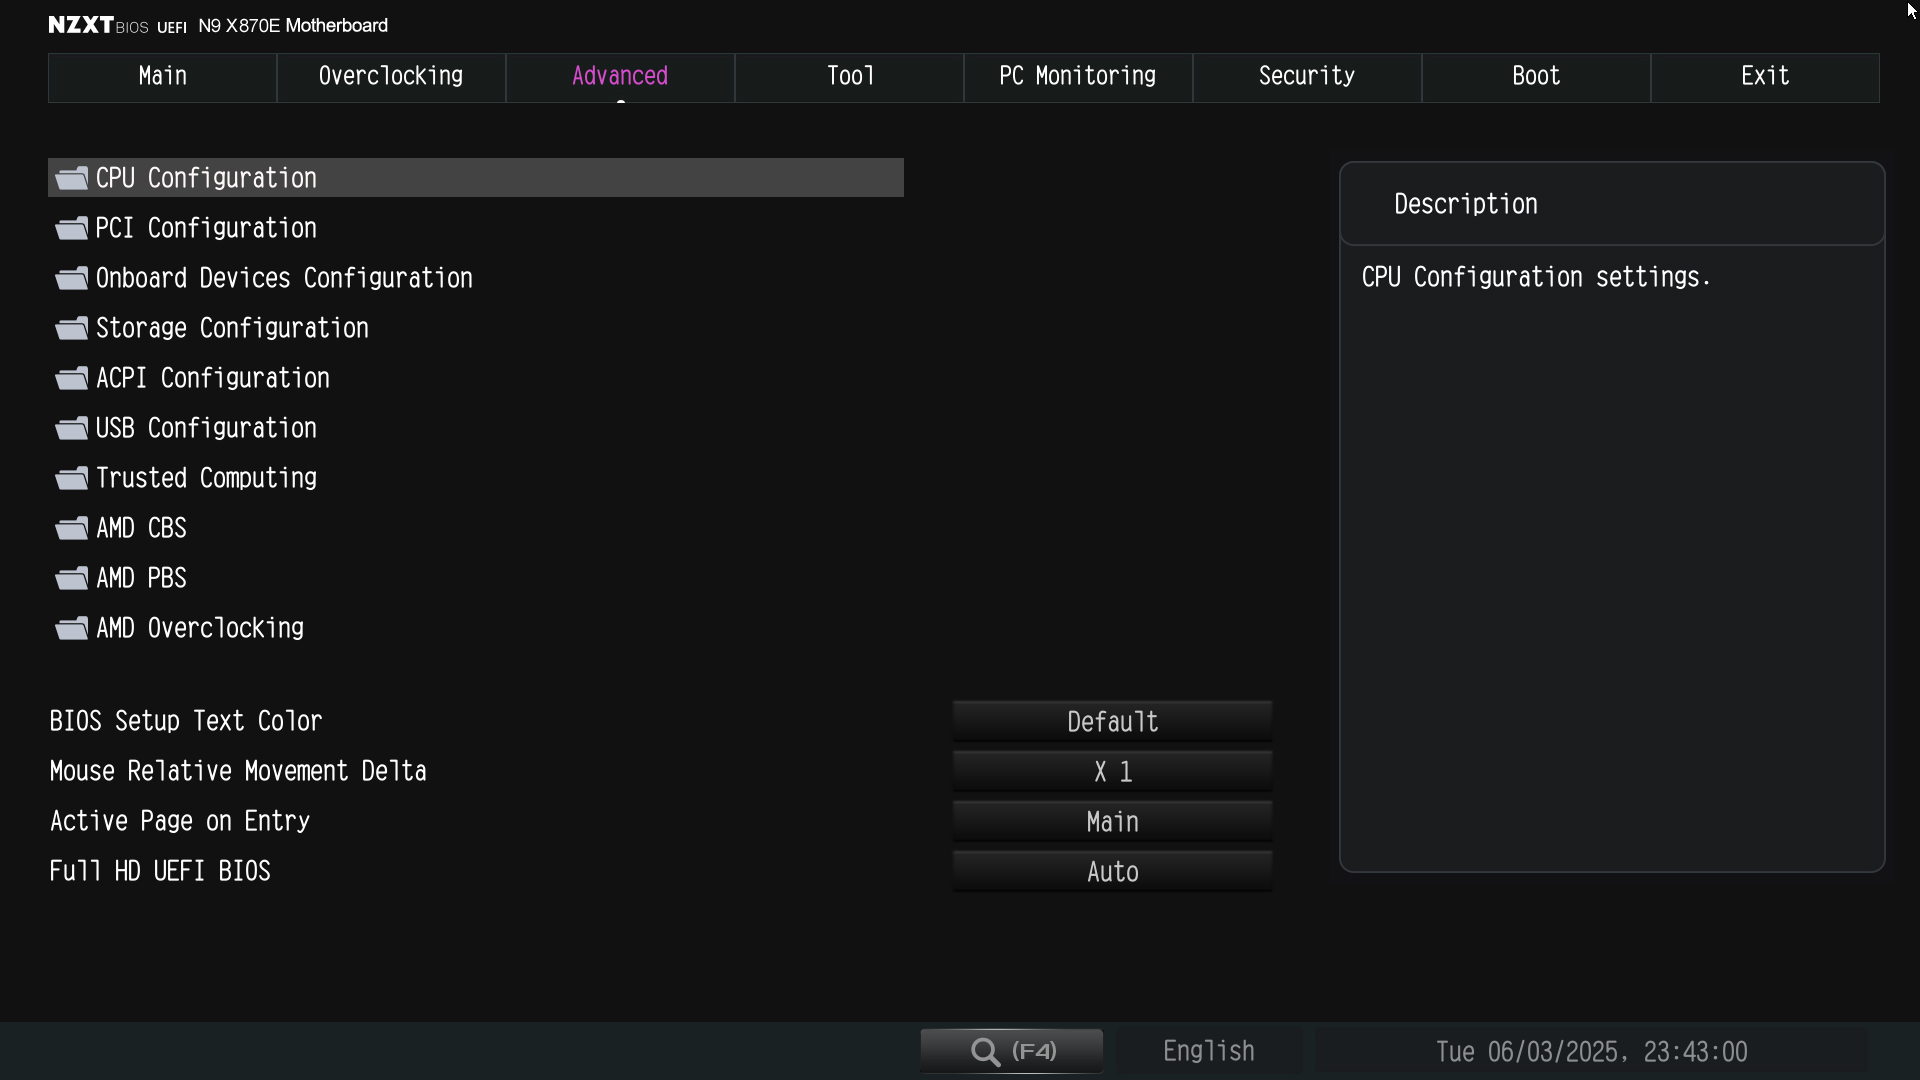Switch to the PC Monitoring tab
The height and width of the screenshot is (1080, 1920).
click(x=1078, y=77)
